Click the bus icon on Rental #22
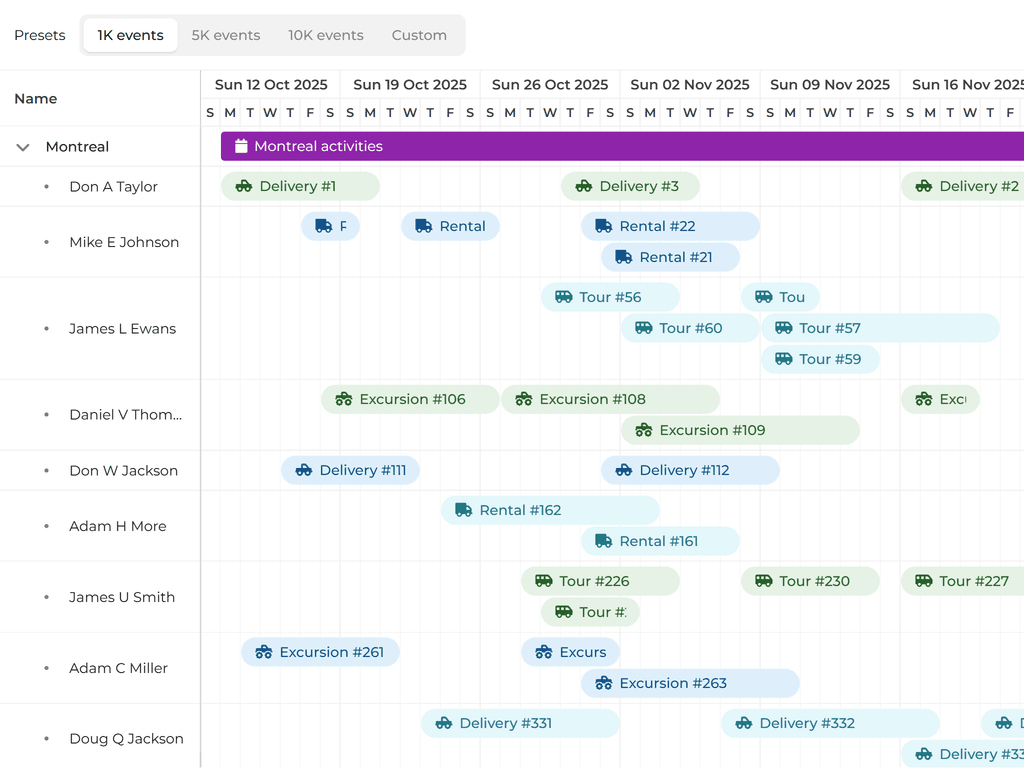The width and height of the screenshot is (1024, 768). (x=601, y=226)
